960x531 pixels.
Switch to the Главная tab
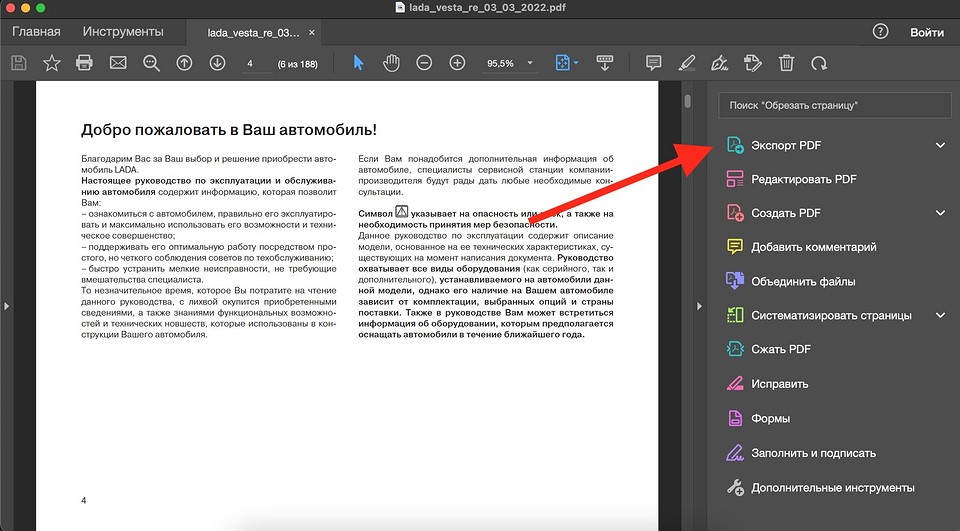[x=36, y=32]
